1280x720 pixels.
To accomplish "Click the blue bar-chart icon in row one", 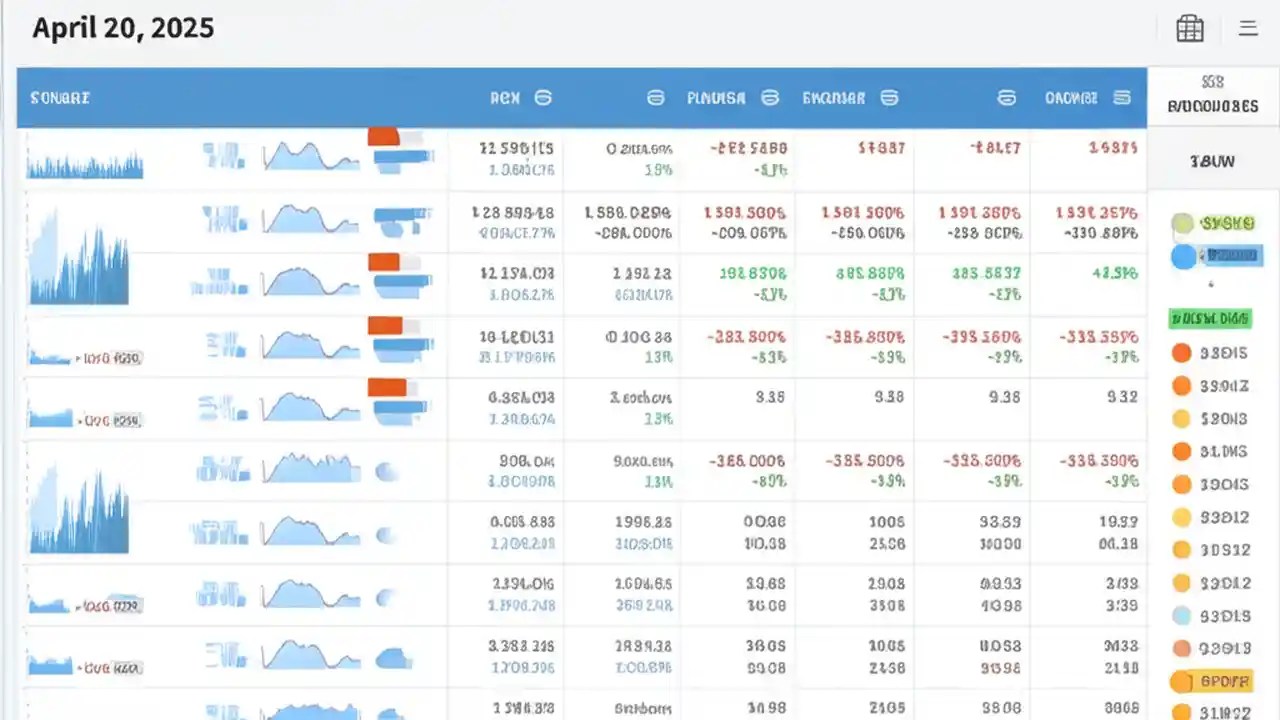I will pos(400,158).
